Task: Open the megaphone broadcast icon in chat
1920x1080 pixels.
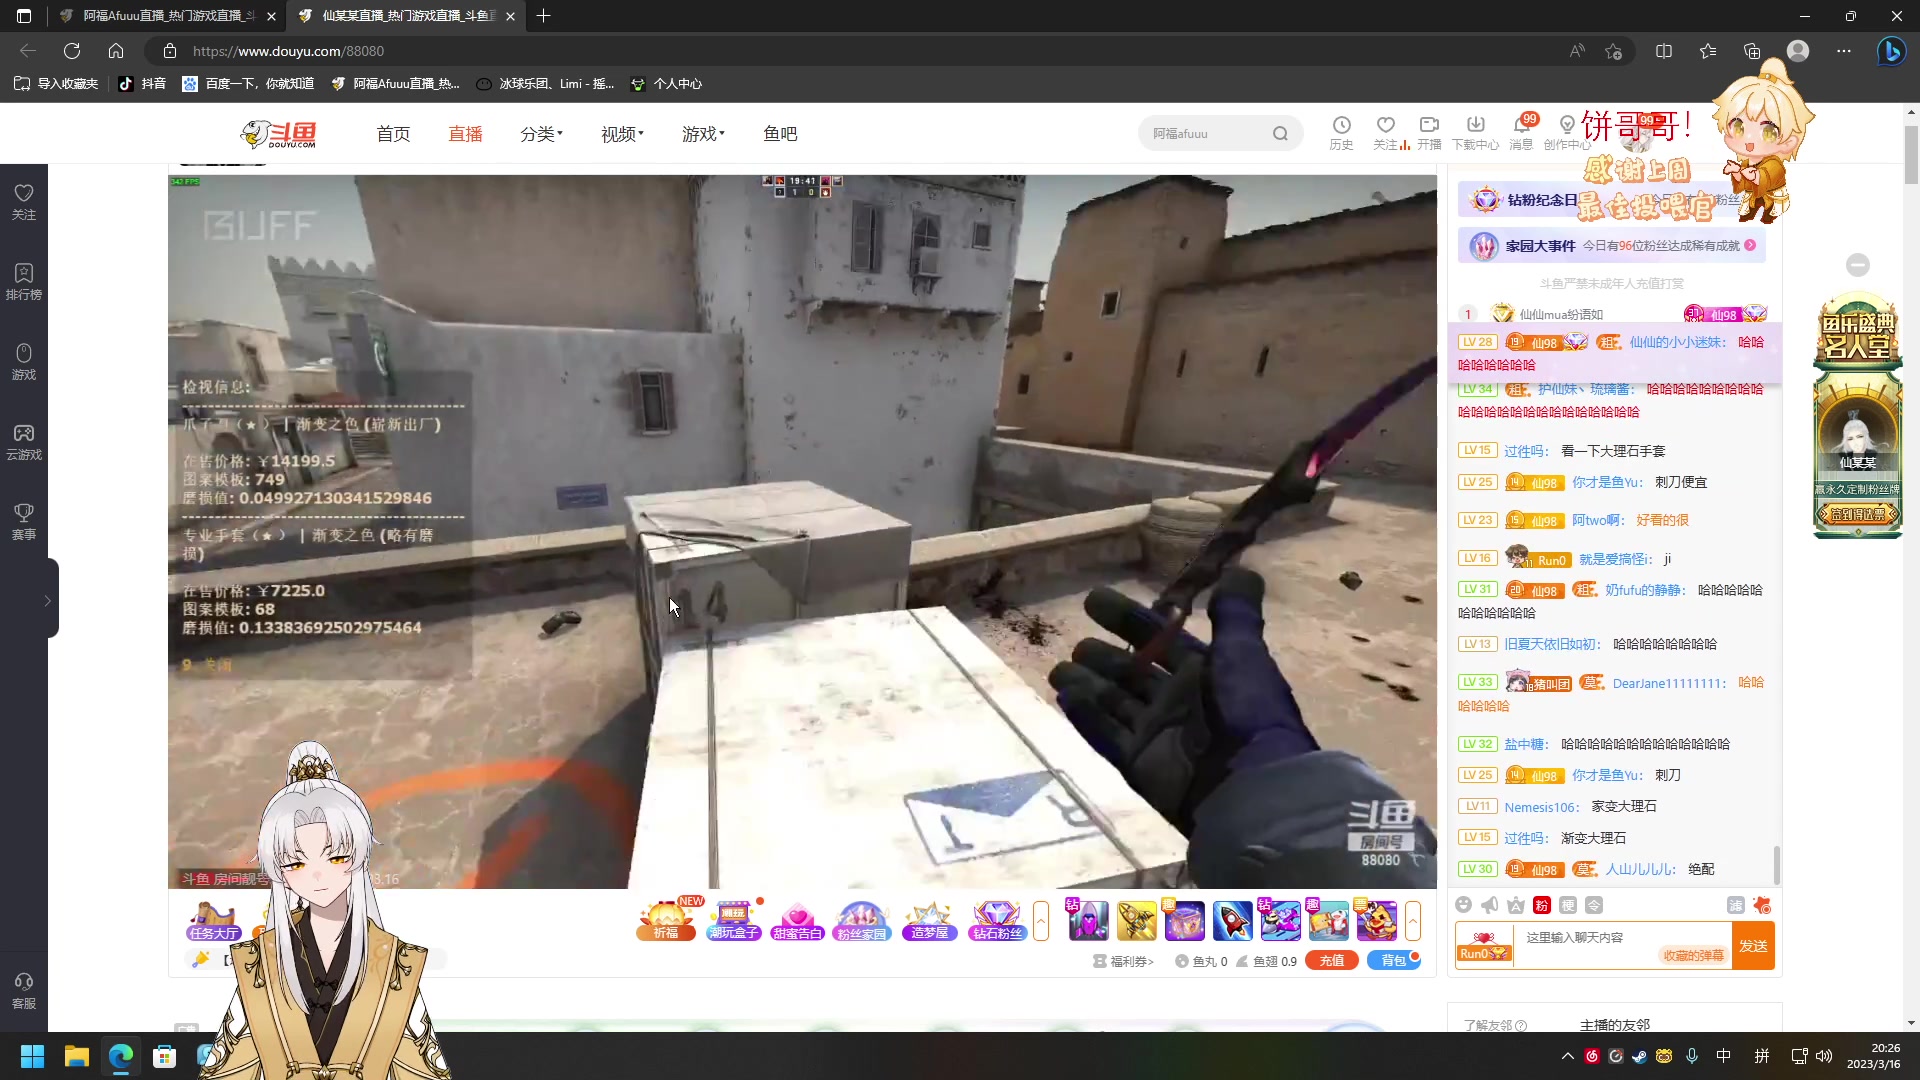Action: (1490, 905)
